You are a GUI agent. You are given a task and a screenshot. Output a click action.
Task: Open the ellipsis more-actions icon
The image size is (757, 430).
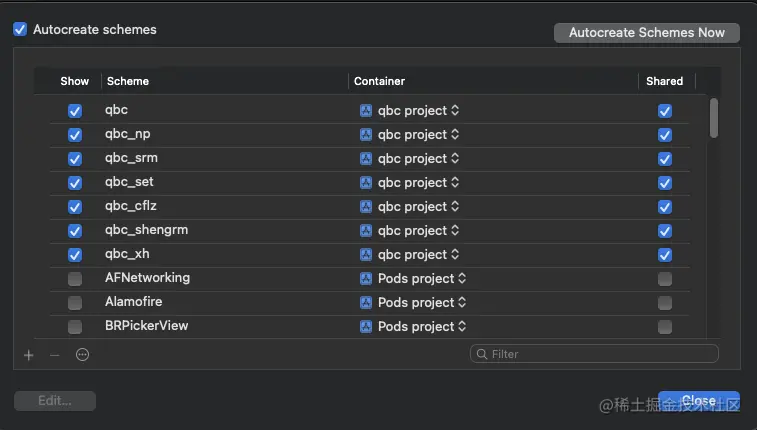tap(83, 354)
